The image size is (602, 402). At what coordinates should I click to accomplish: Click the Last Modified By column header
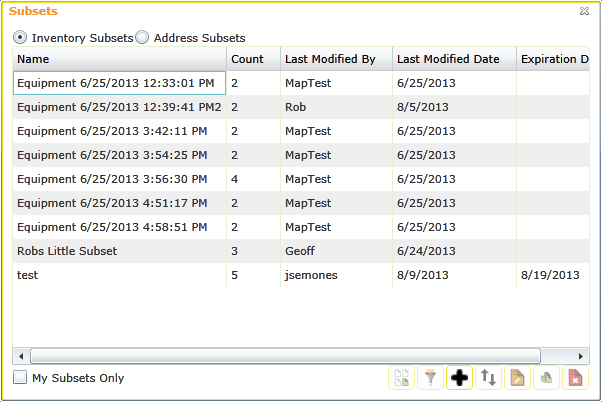click(x=336, y=59)
